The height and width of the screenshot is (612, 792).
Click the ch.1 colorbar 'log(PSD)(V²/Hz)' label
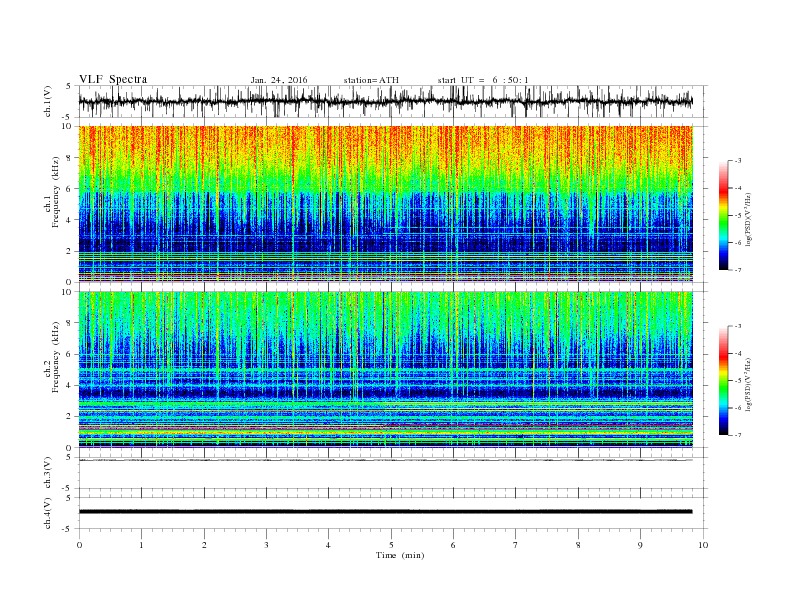pyautogui.click(x=749, y=219)
